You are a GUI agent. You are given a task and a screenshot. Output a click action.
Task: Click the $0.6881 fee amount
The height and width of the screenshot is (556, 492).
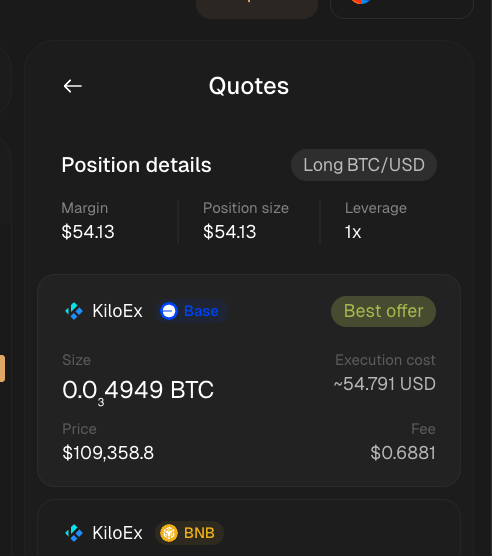pos(403,453)
